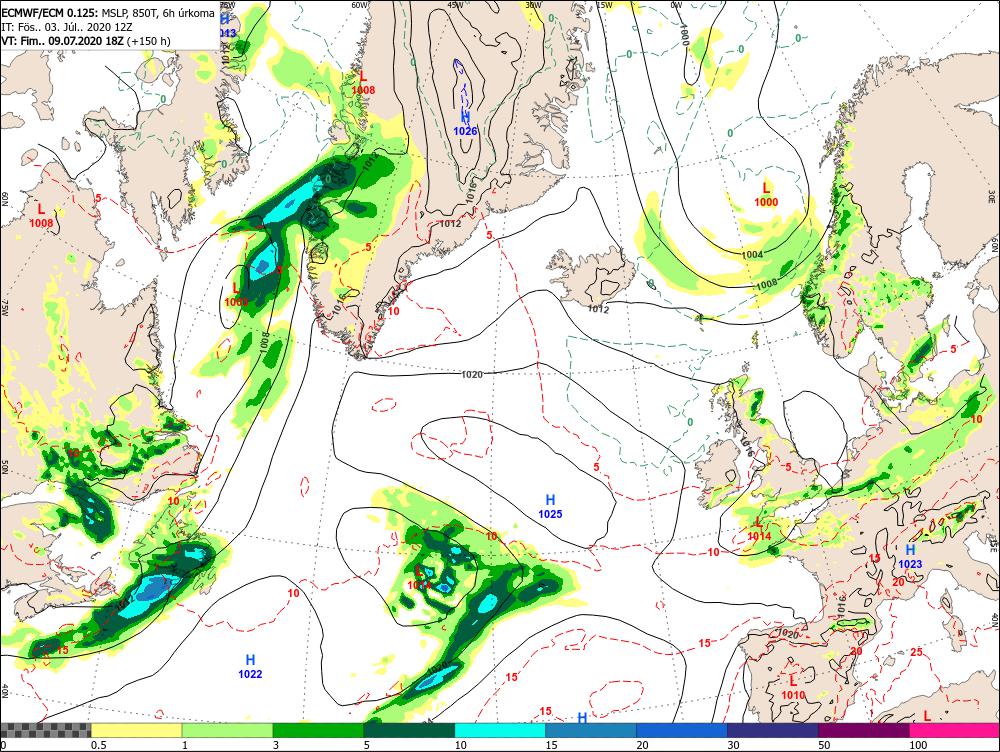Click the L 1008 low over Baffin Bay
Image resolution: width=1000 pixels, height=752 pixels.
(x=364, y=83)
